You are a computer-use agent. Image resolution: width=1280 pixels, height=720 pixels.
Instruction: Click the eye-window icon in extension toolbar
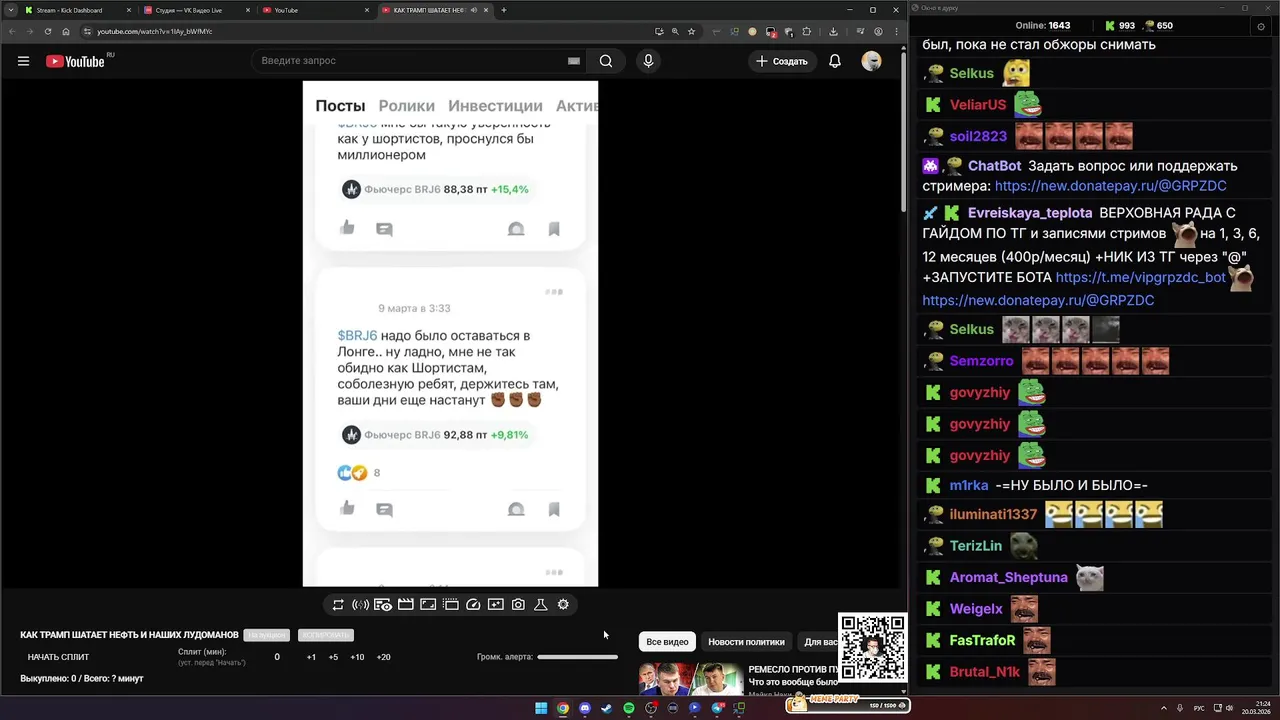[x=383, y=605]
